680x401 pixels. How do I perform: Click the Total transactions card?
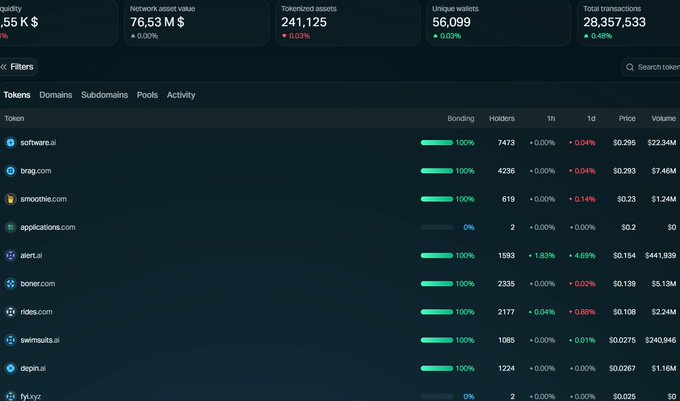pyautogui.click(x=629, y=23)
